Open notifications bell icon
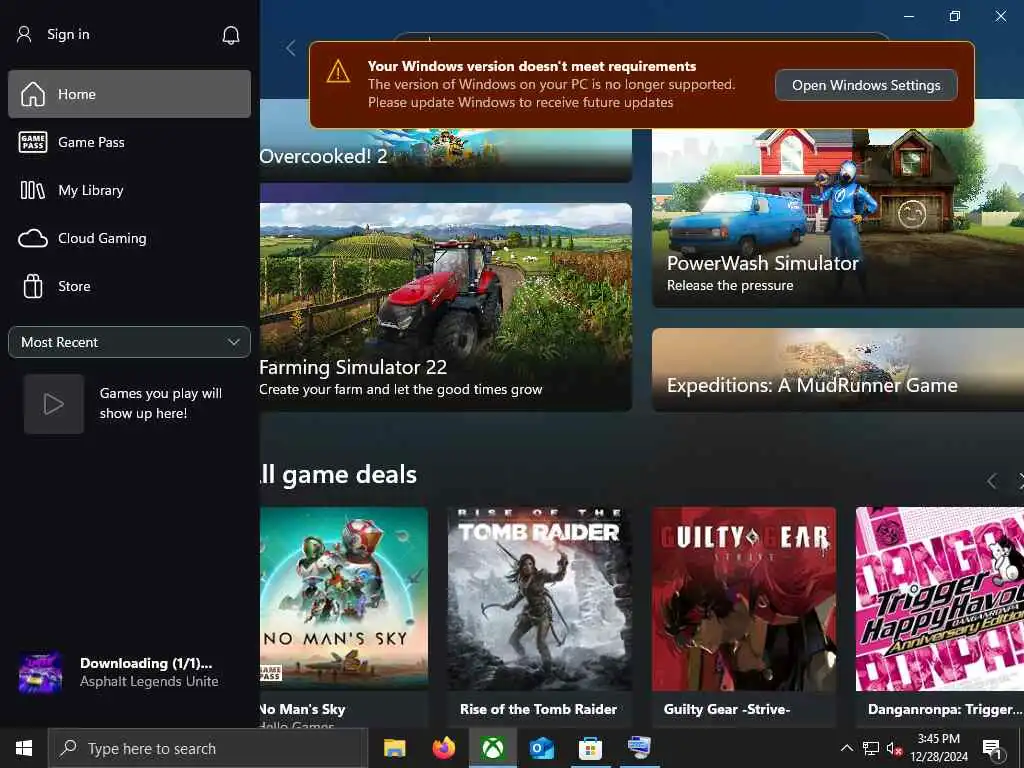Viewport: 1024px width, 768px height. click(x=231, y=35)
